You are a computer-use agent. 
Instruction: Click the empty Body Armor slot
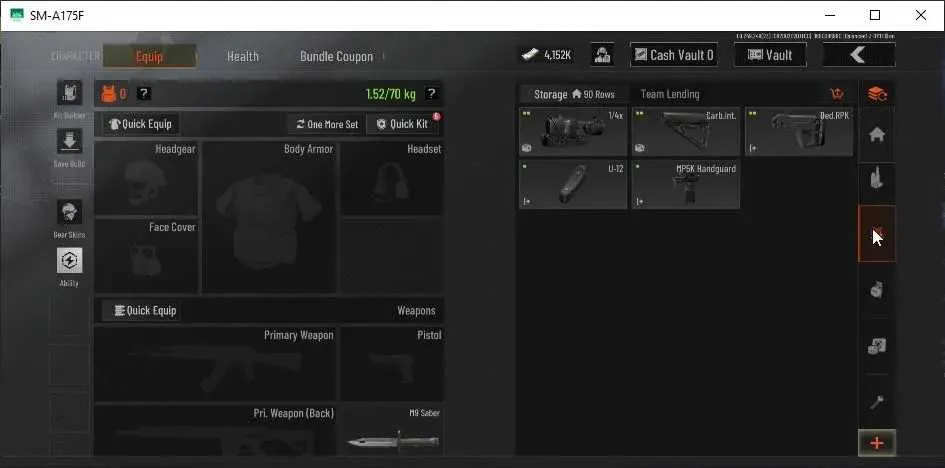269,217
